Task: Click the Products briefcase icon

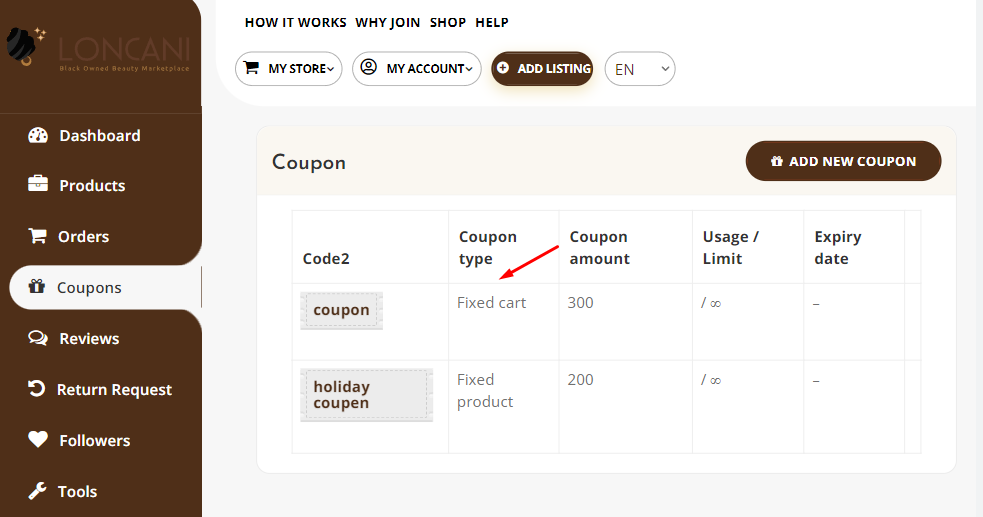Action: pyautogui.click(x=38, y=185)
